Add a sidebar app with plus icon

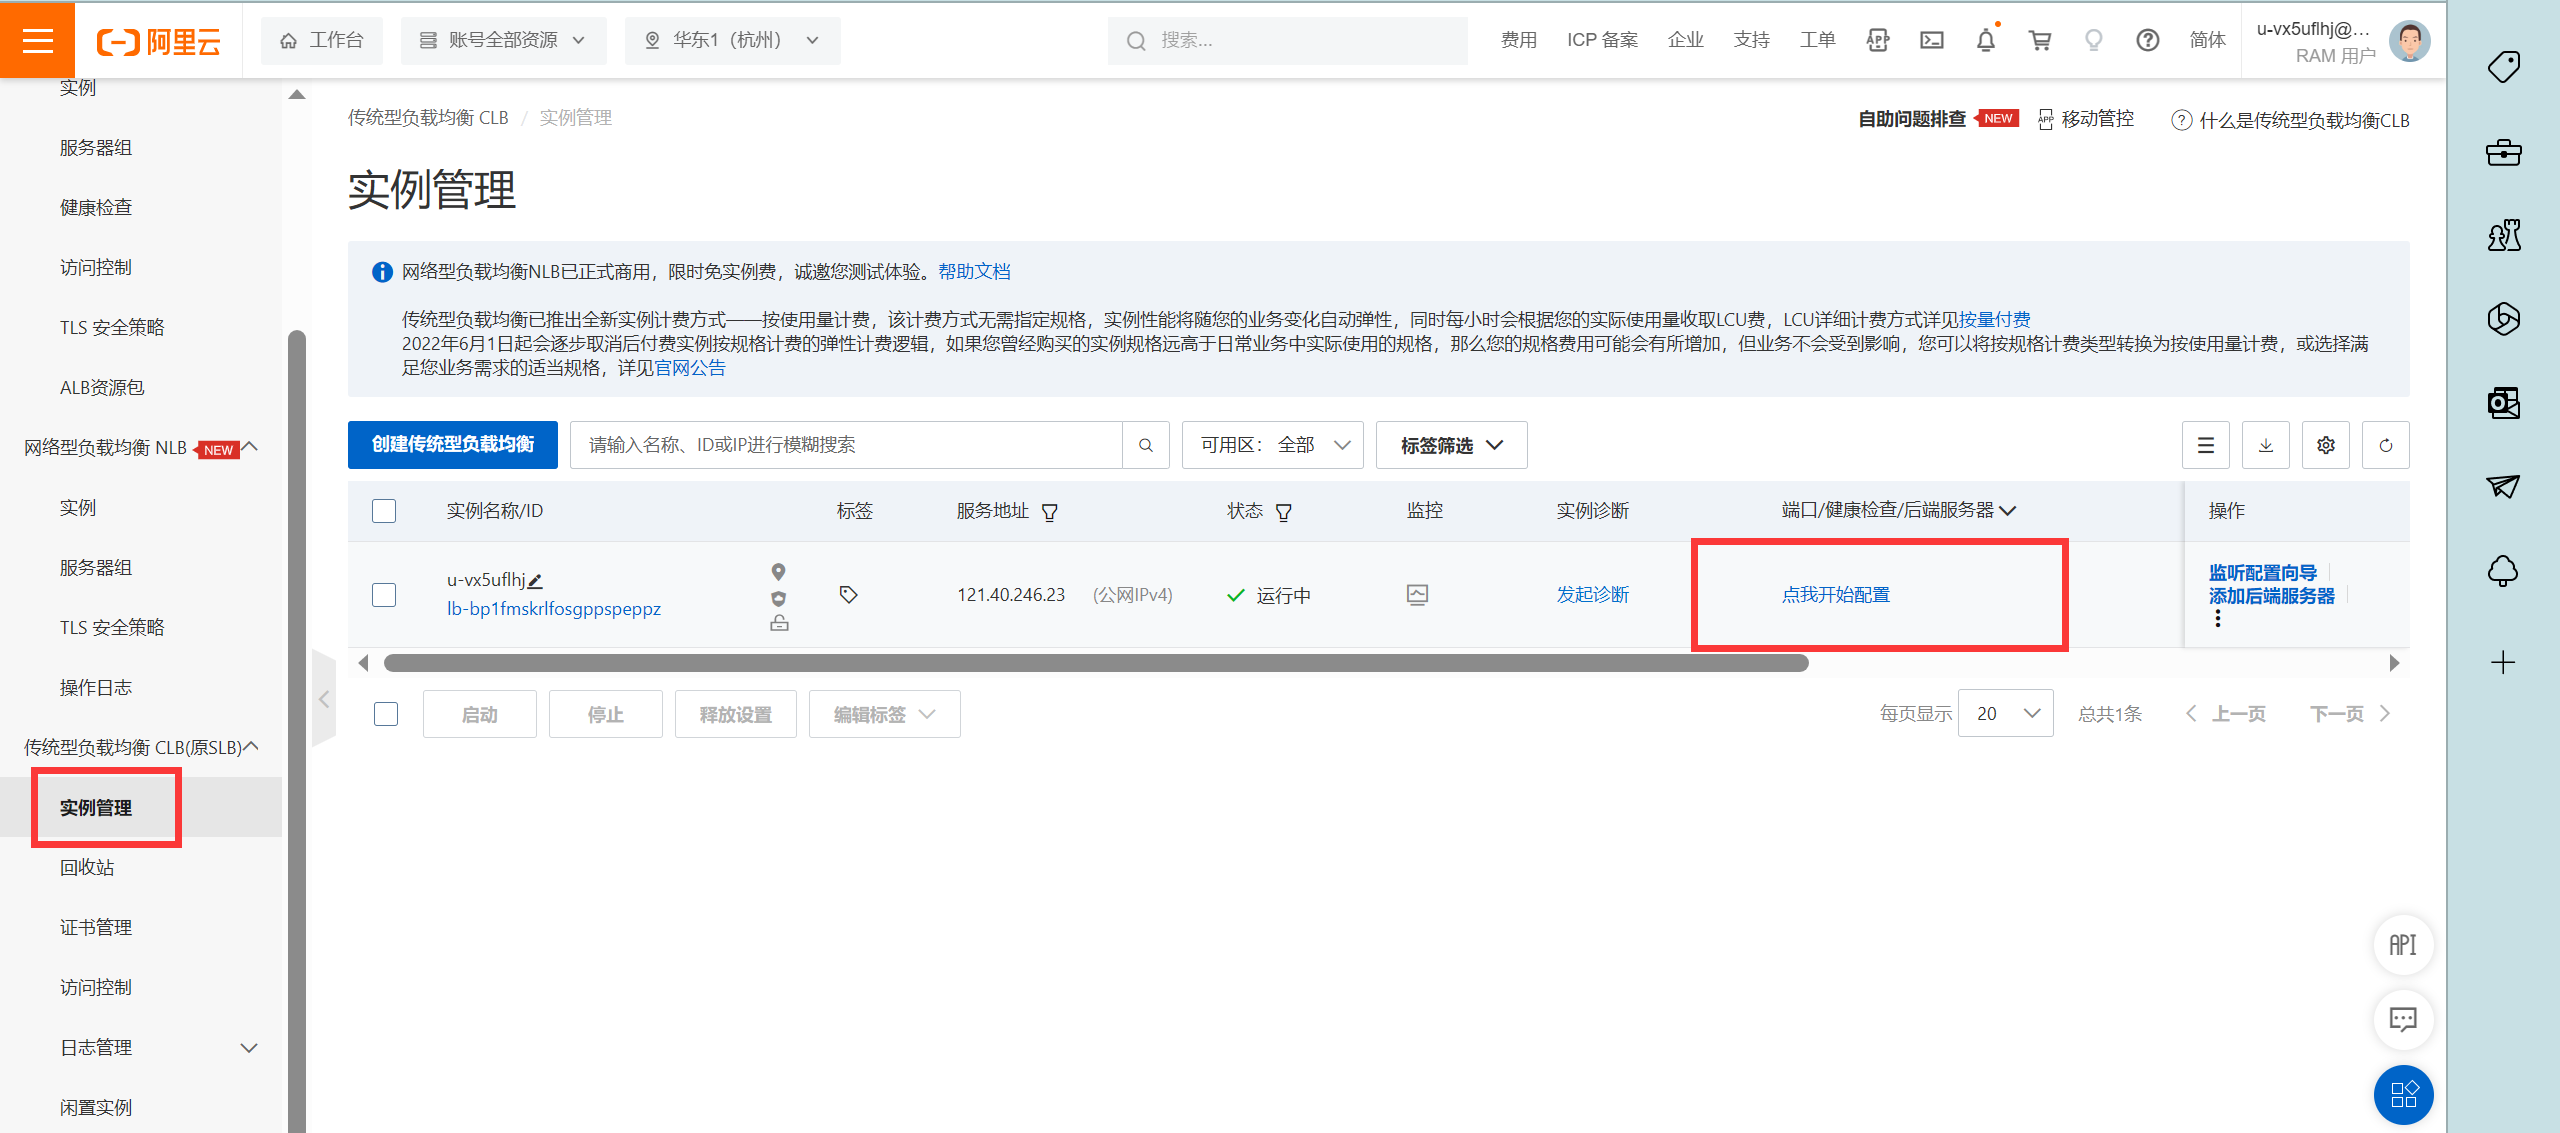tap(2503, 662)
